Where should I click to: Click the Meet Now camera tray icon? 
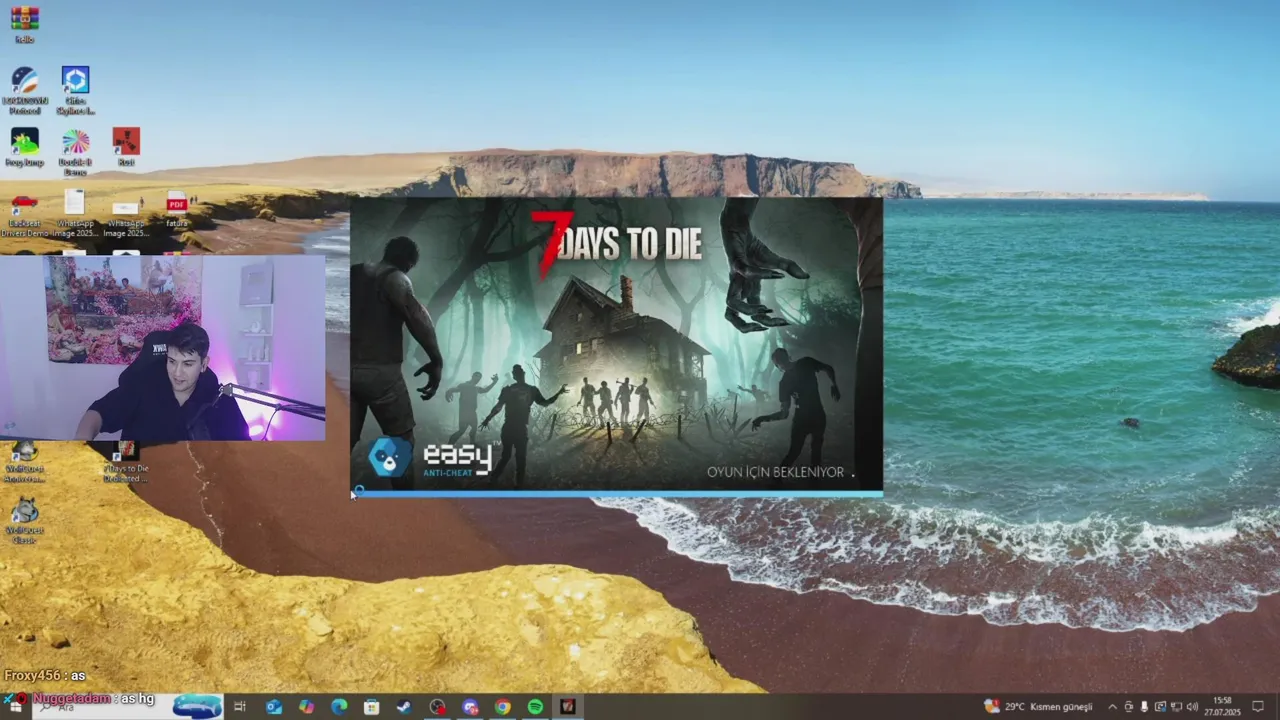coord(1129,707)
